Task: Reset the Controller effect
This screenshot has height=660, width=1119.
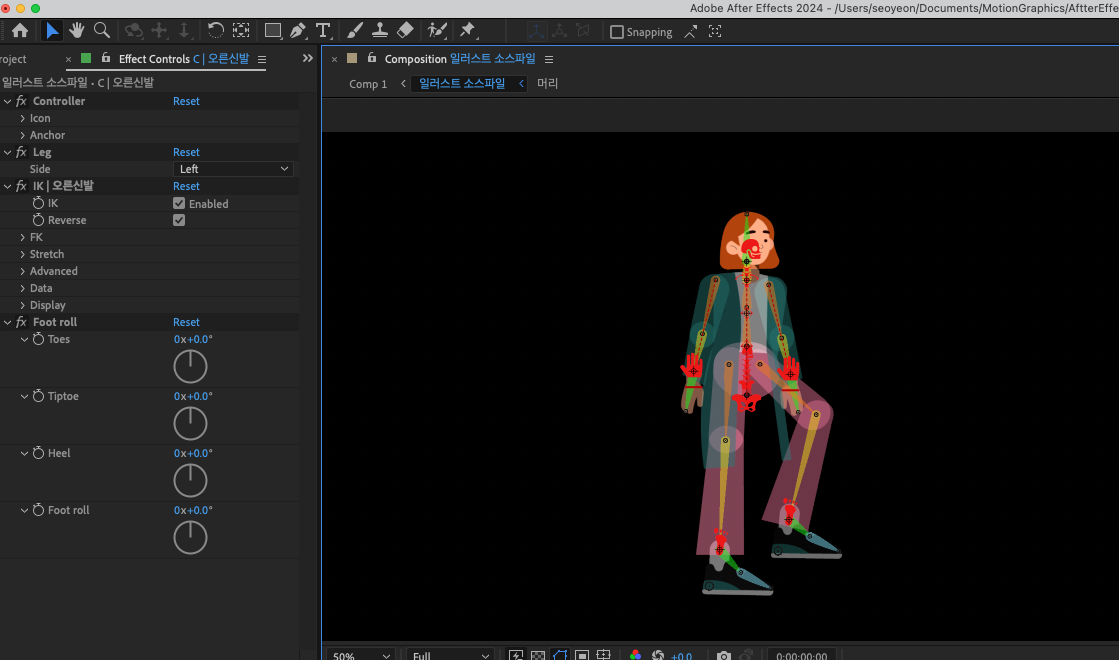Action: pos(186,101)
